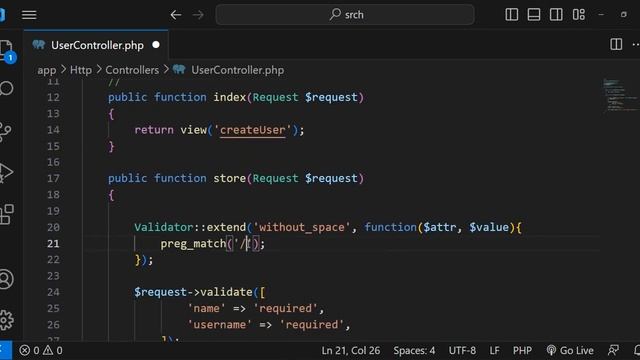
Task: Go back with the left arrow
Action: pyautogui.click(x=176, y=15)
